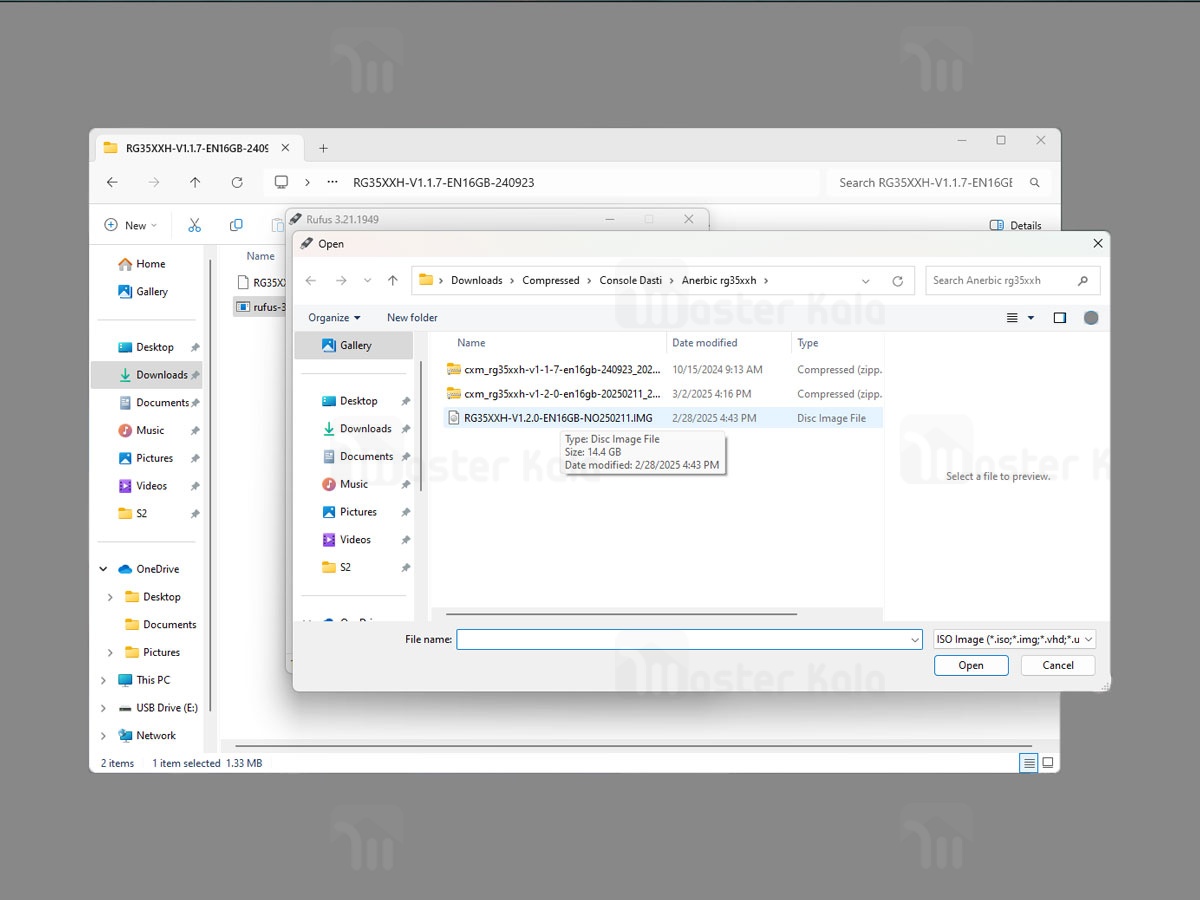Image resolution: width=1200 pixels, height=900 pixels.
Task: Expand the Open dialog address bar history
Action: (x=866, y=281)
